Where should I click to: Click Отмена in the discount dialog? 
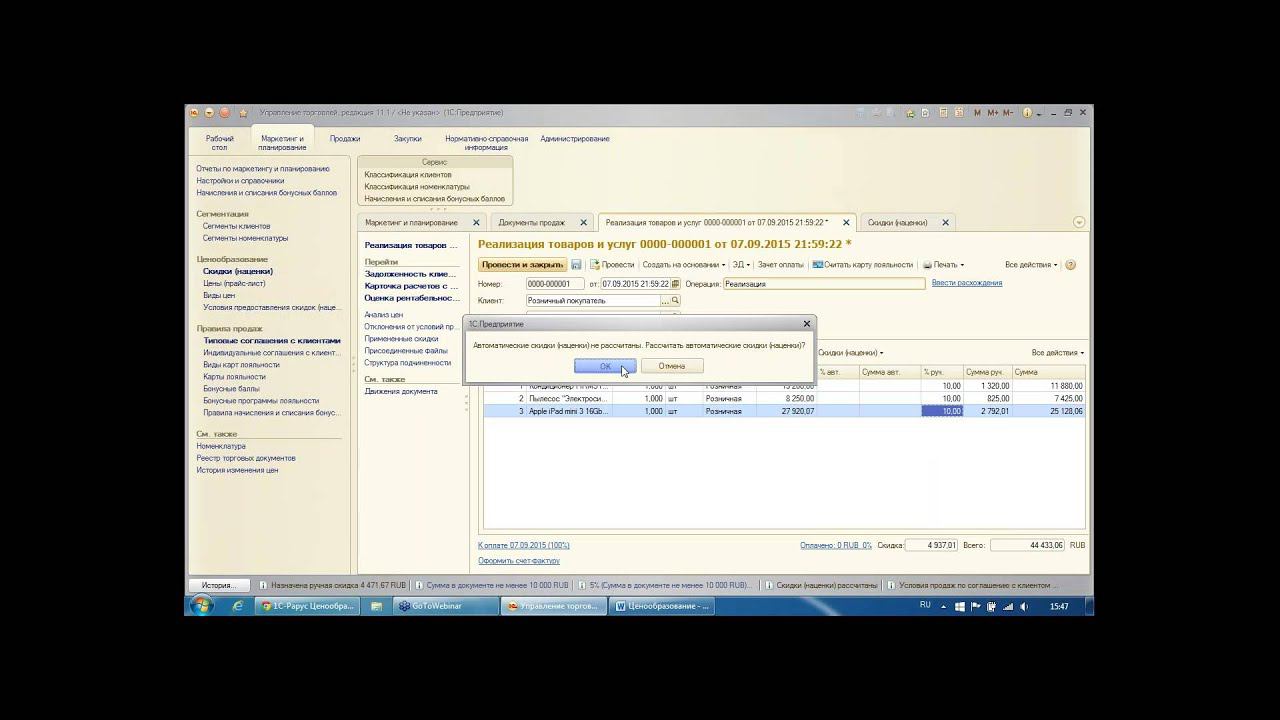pyautogui.click(x=672, y=366)
